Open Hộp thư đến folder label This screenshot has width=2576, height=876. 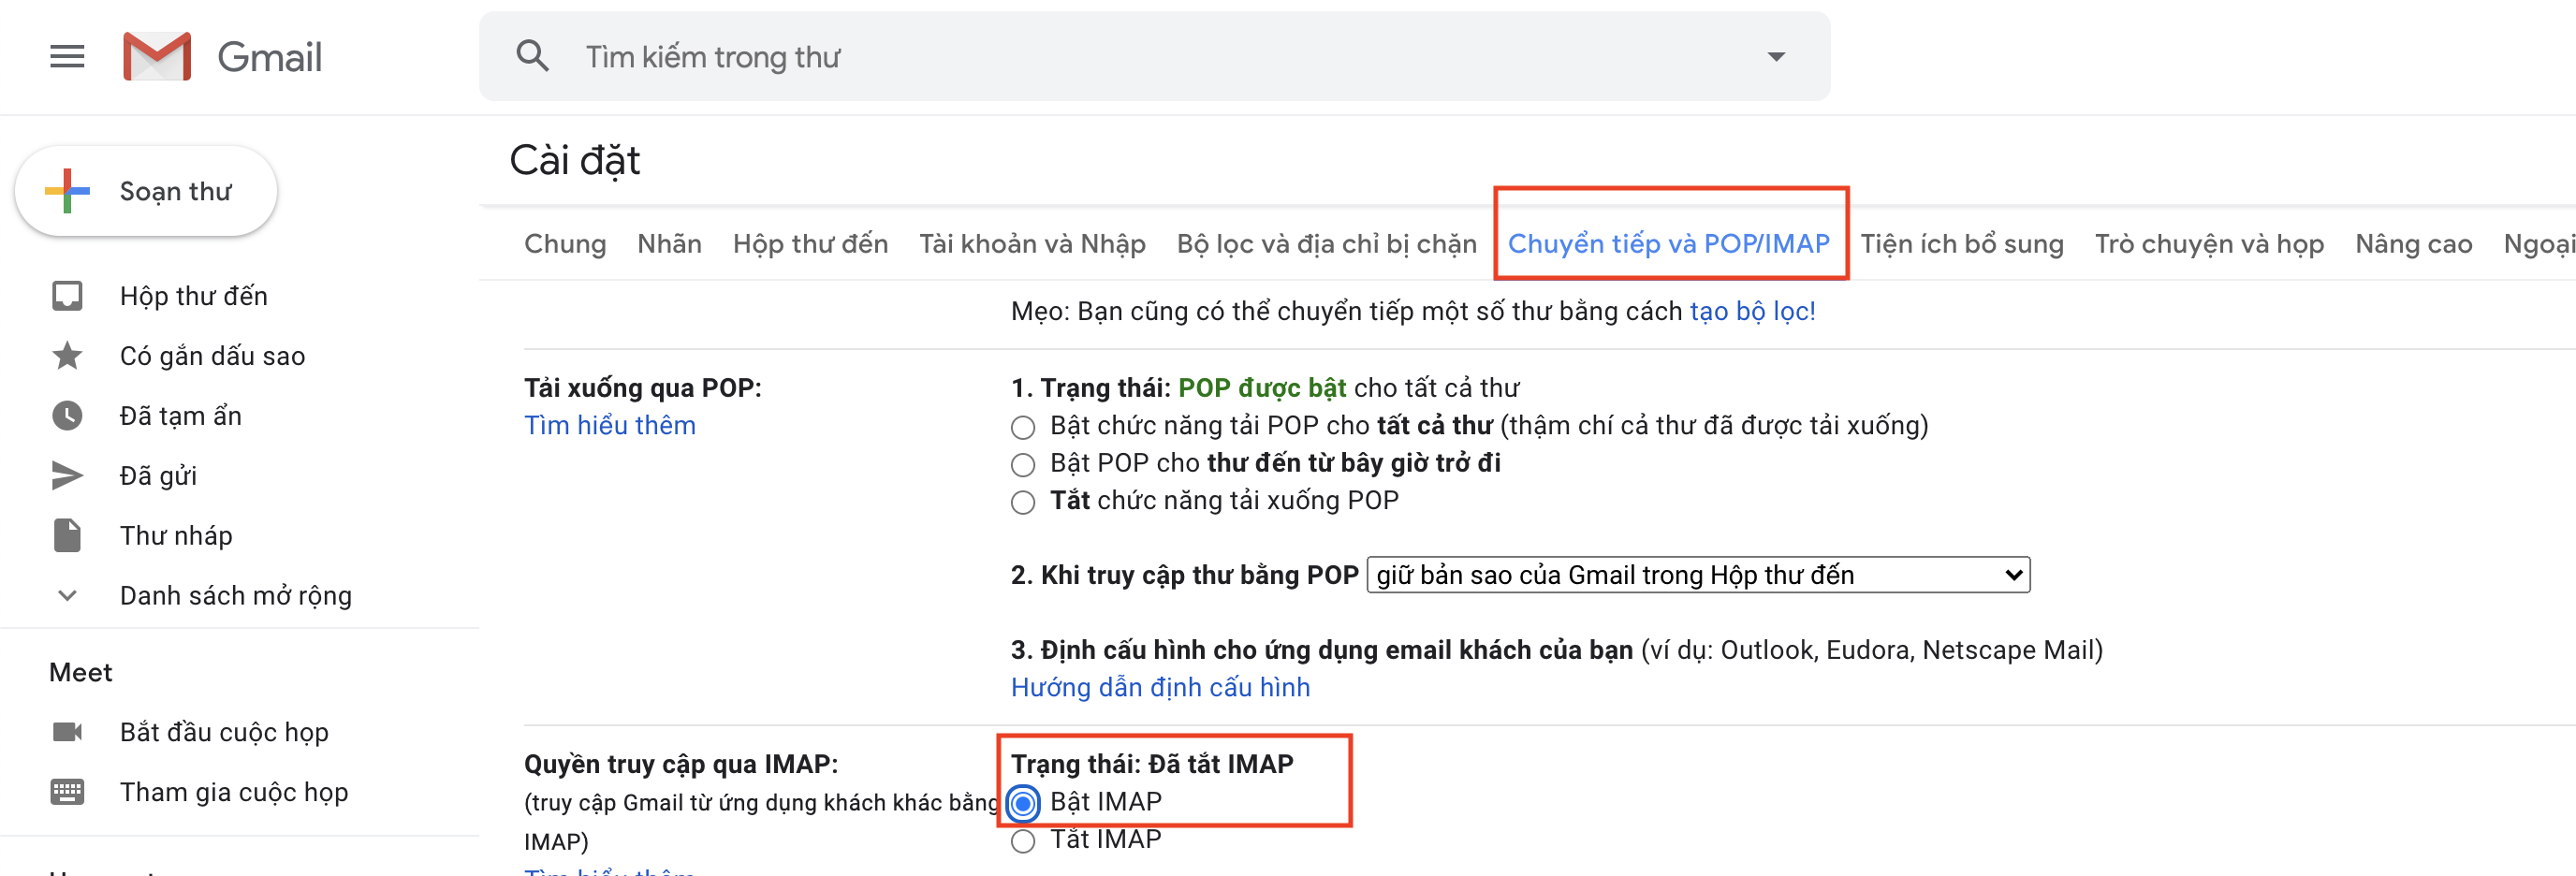pyautogui.click(x=194, y=296)
